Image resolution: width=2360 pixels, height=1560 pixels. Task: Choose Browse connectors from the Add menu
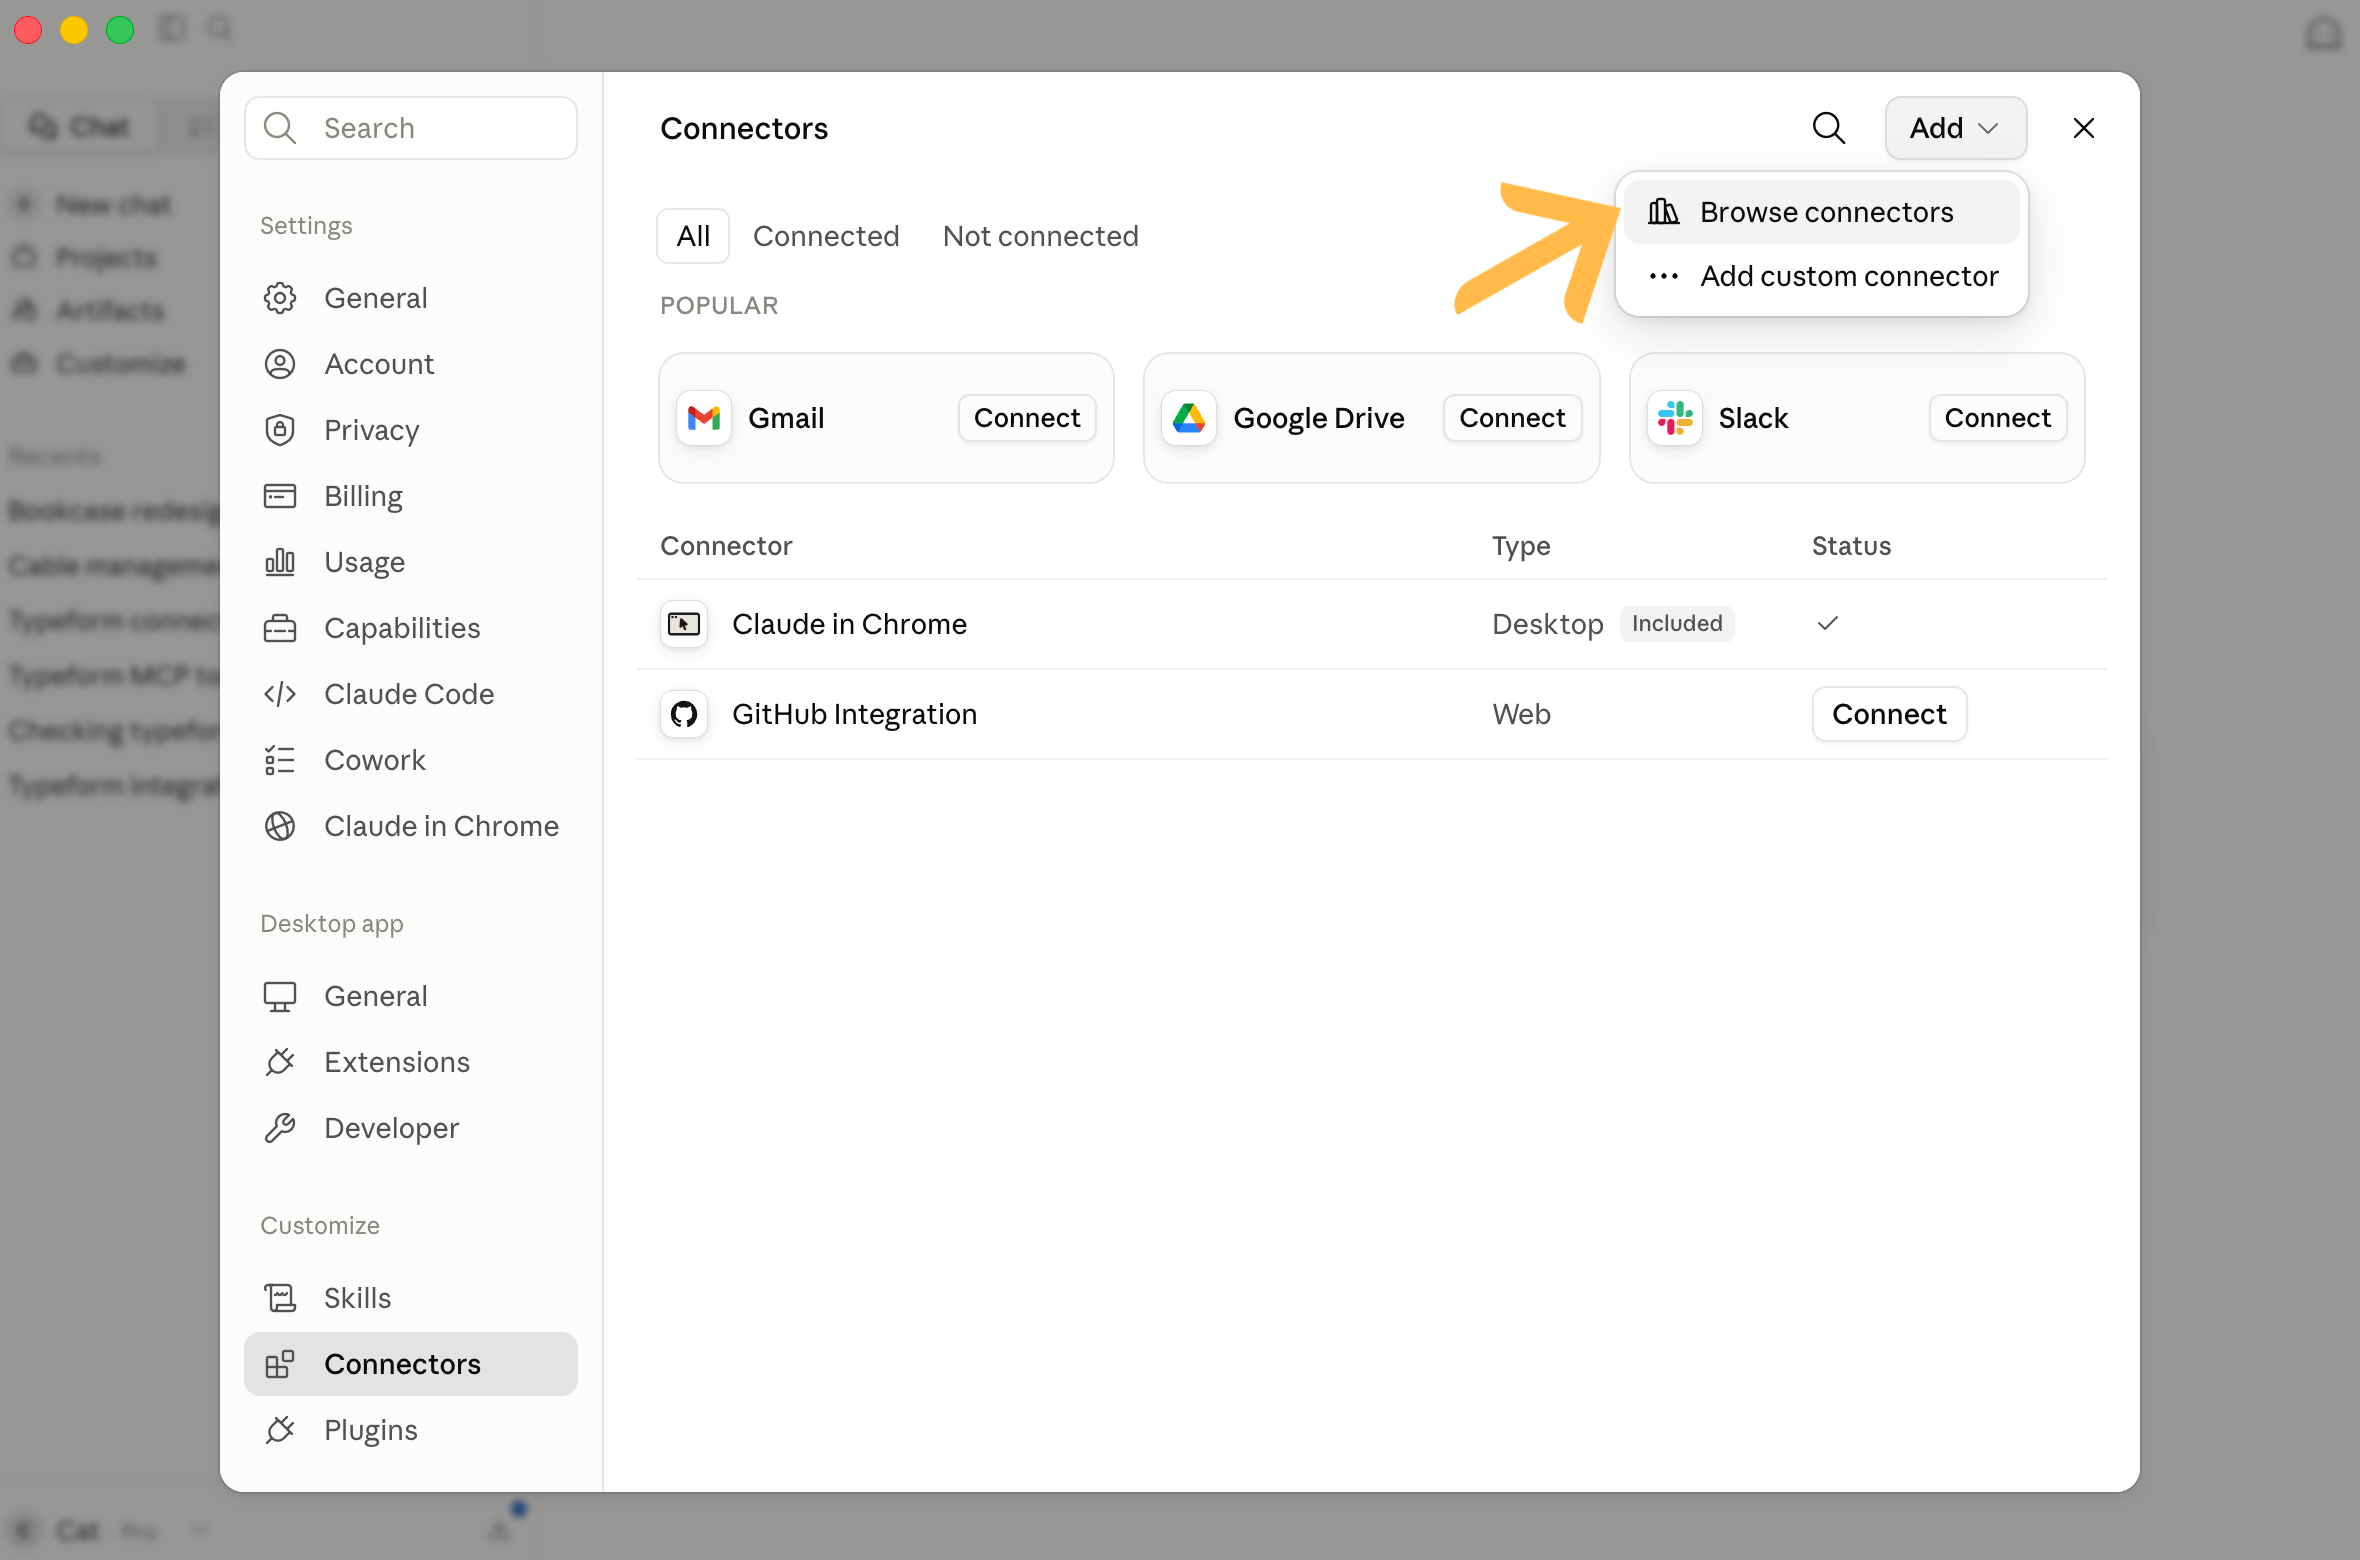tap(1822, 212)
